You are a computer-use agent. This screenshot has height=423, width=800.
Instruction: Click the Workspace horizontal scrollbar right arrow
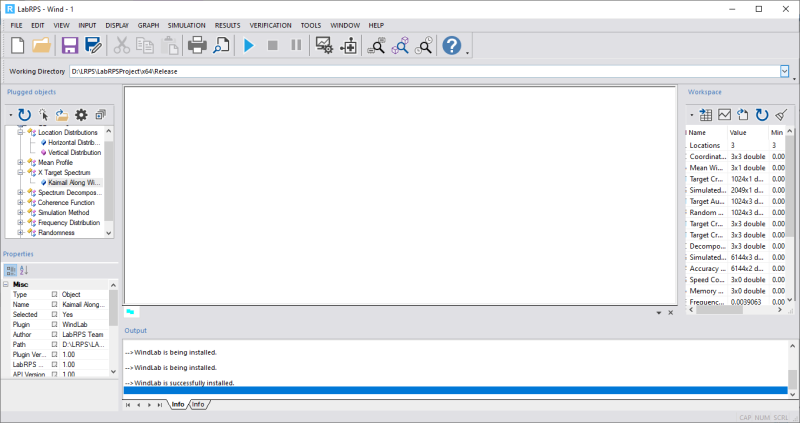pos(780,310)
